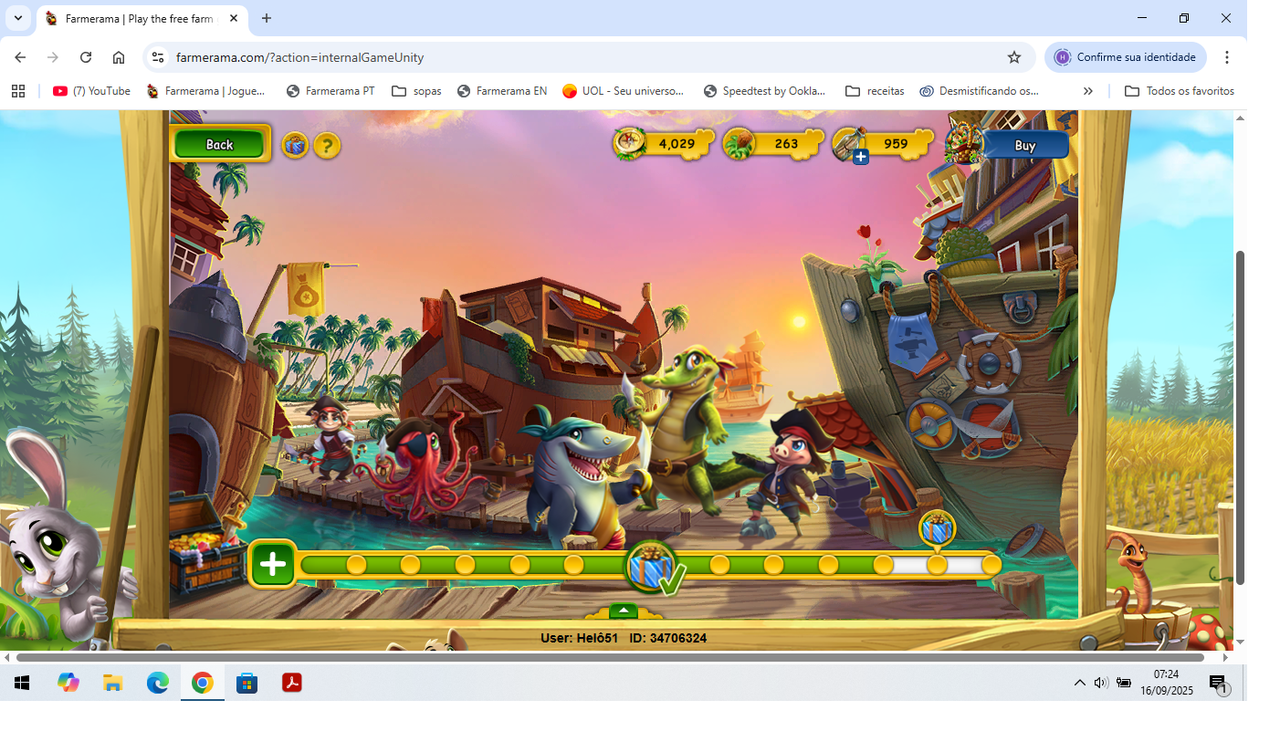The image size is (1280, 750).
Task: Open the browser Customize menu with three dots
Action: [1227, 57]
